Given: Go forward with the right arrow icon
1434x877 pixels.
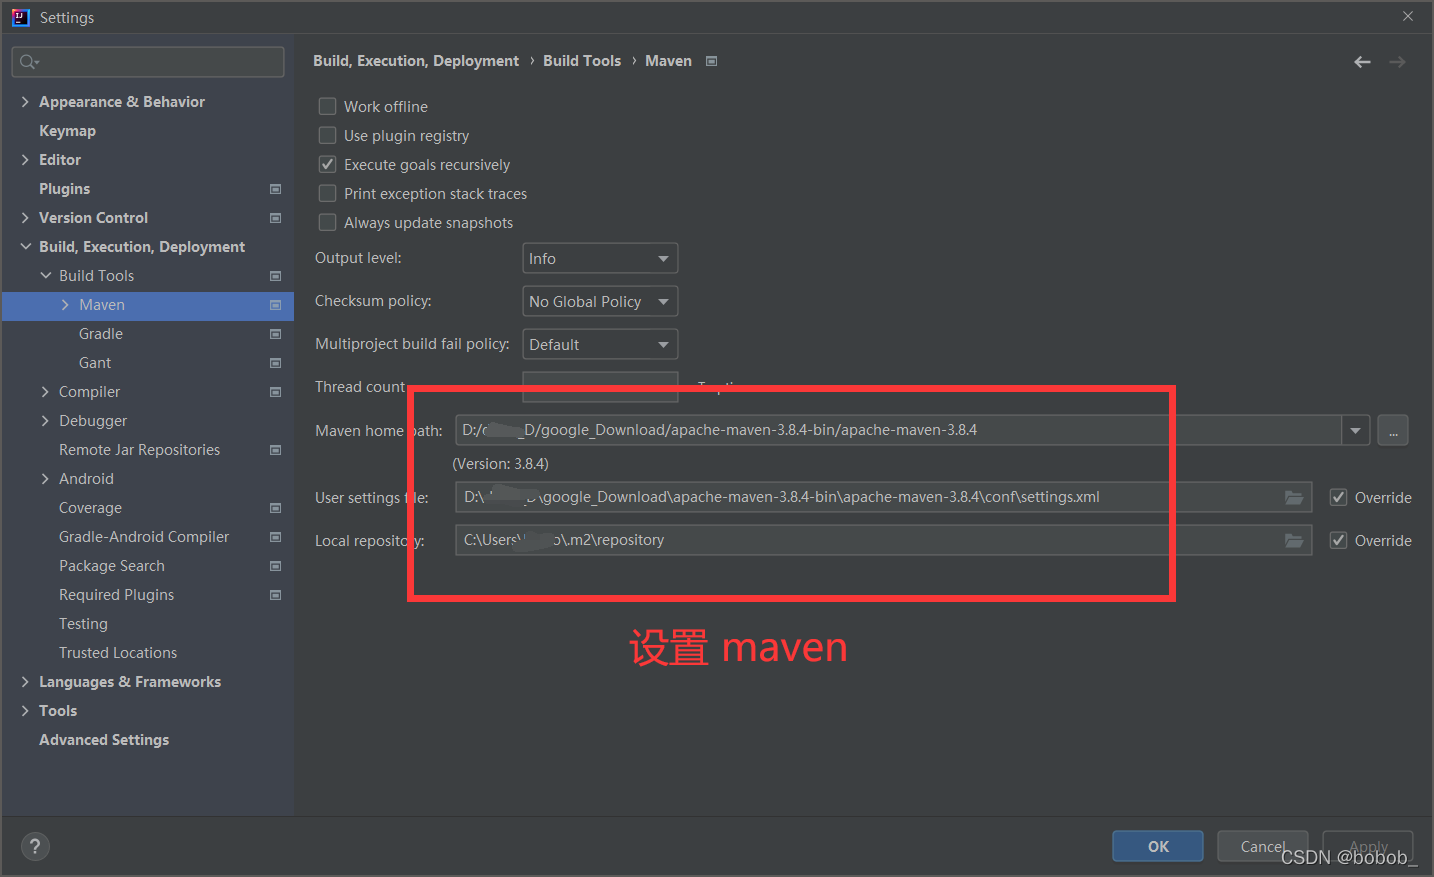Looking at the screenshot, I should 1397,62.
